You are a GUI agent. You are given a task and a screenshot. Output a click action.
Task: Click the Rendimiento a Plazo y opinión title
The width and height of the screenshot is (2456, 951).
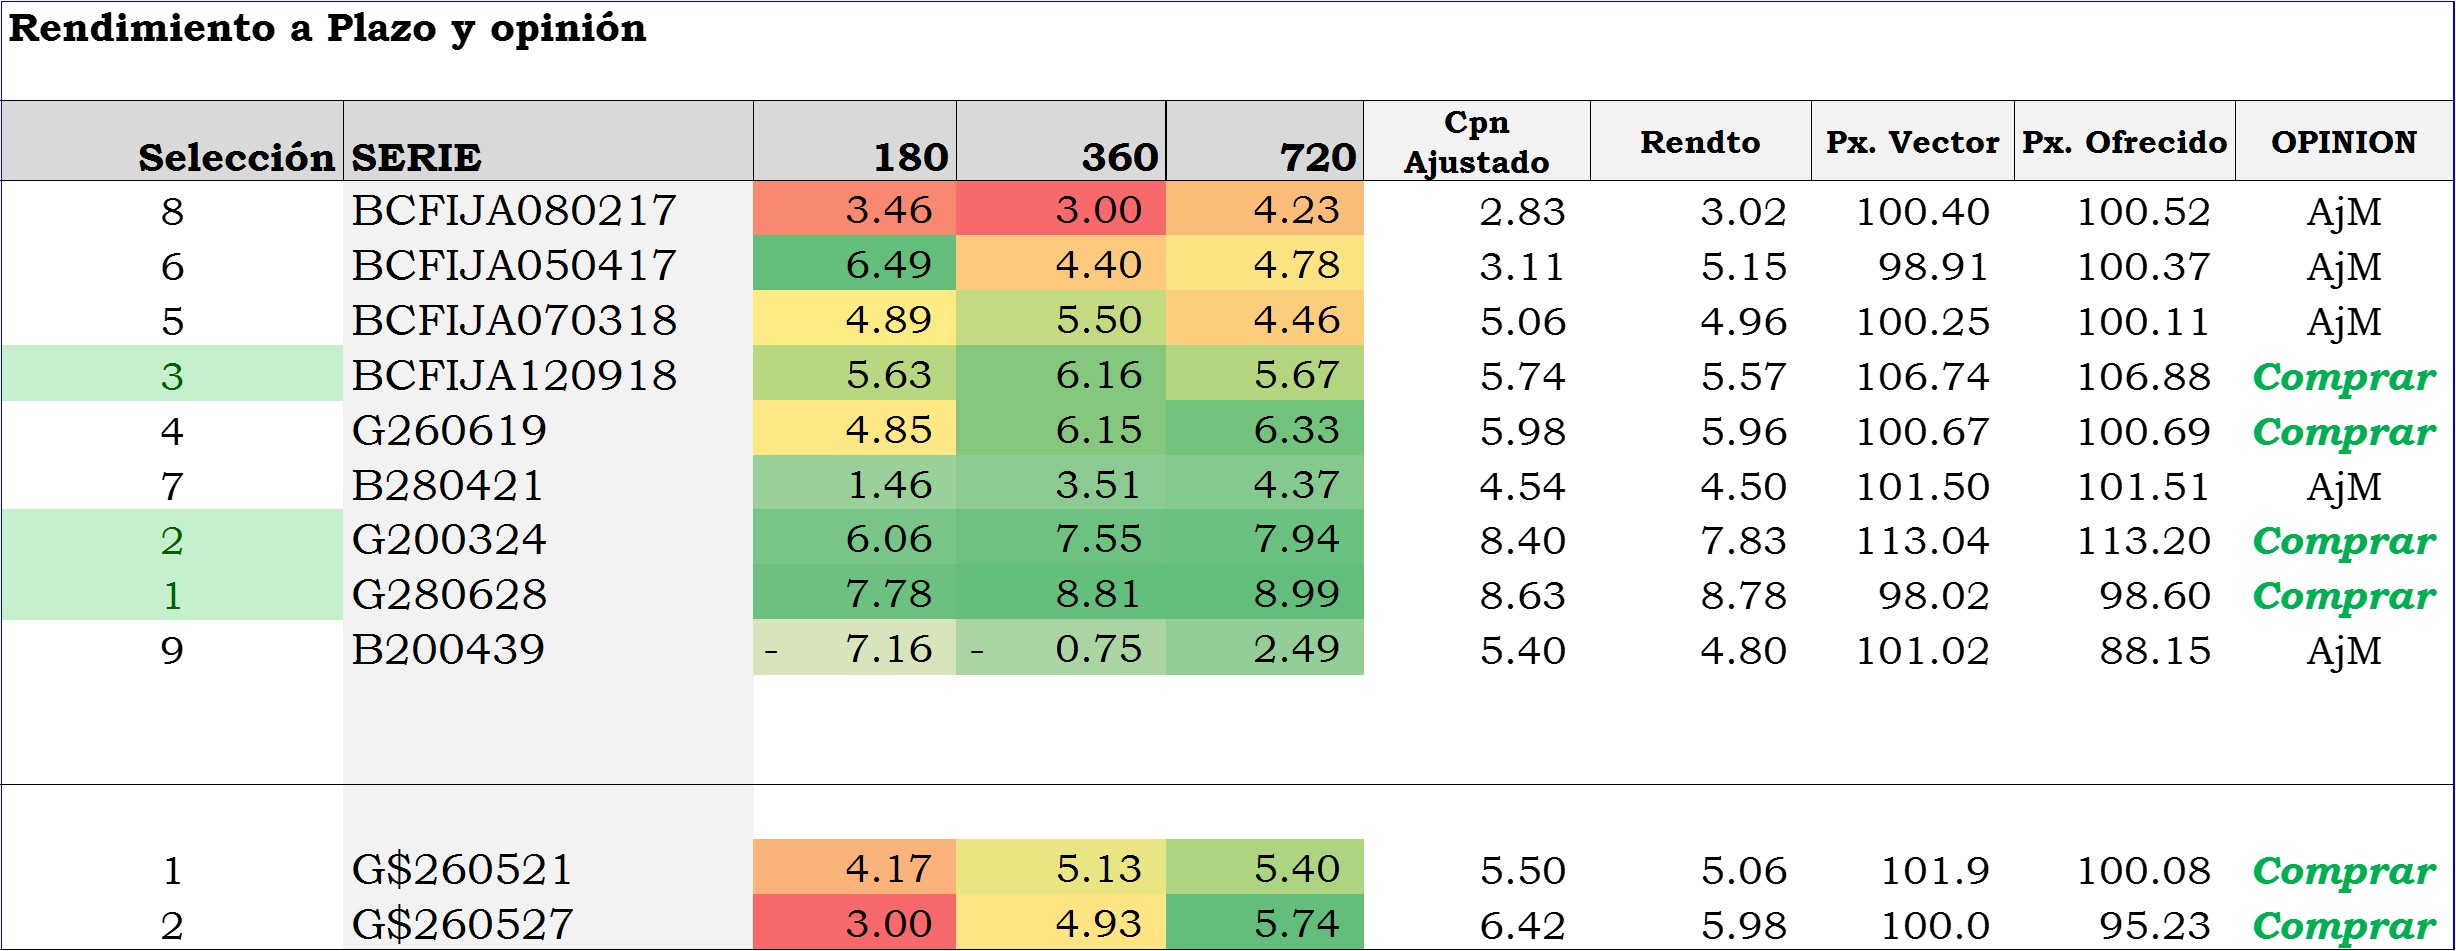(327, 28)
